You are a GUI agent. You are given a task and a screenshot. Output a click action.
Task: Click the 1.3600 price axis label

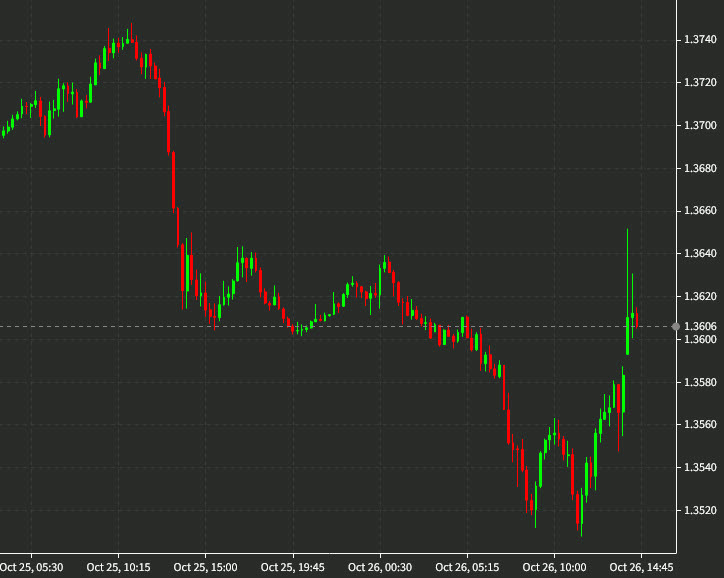700,339
